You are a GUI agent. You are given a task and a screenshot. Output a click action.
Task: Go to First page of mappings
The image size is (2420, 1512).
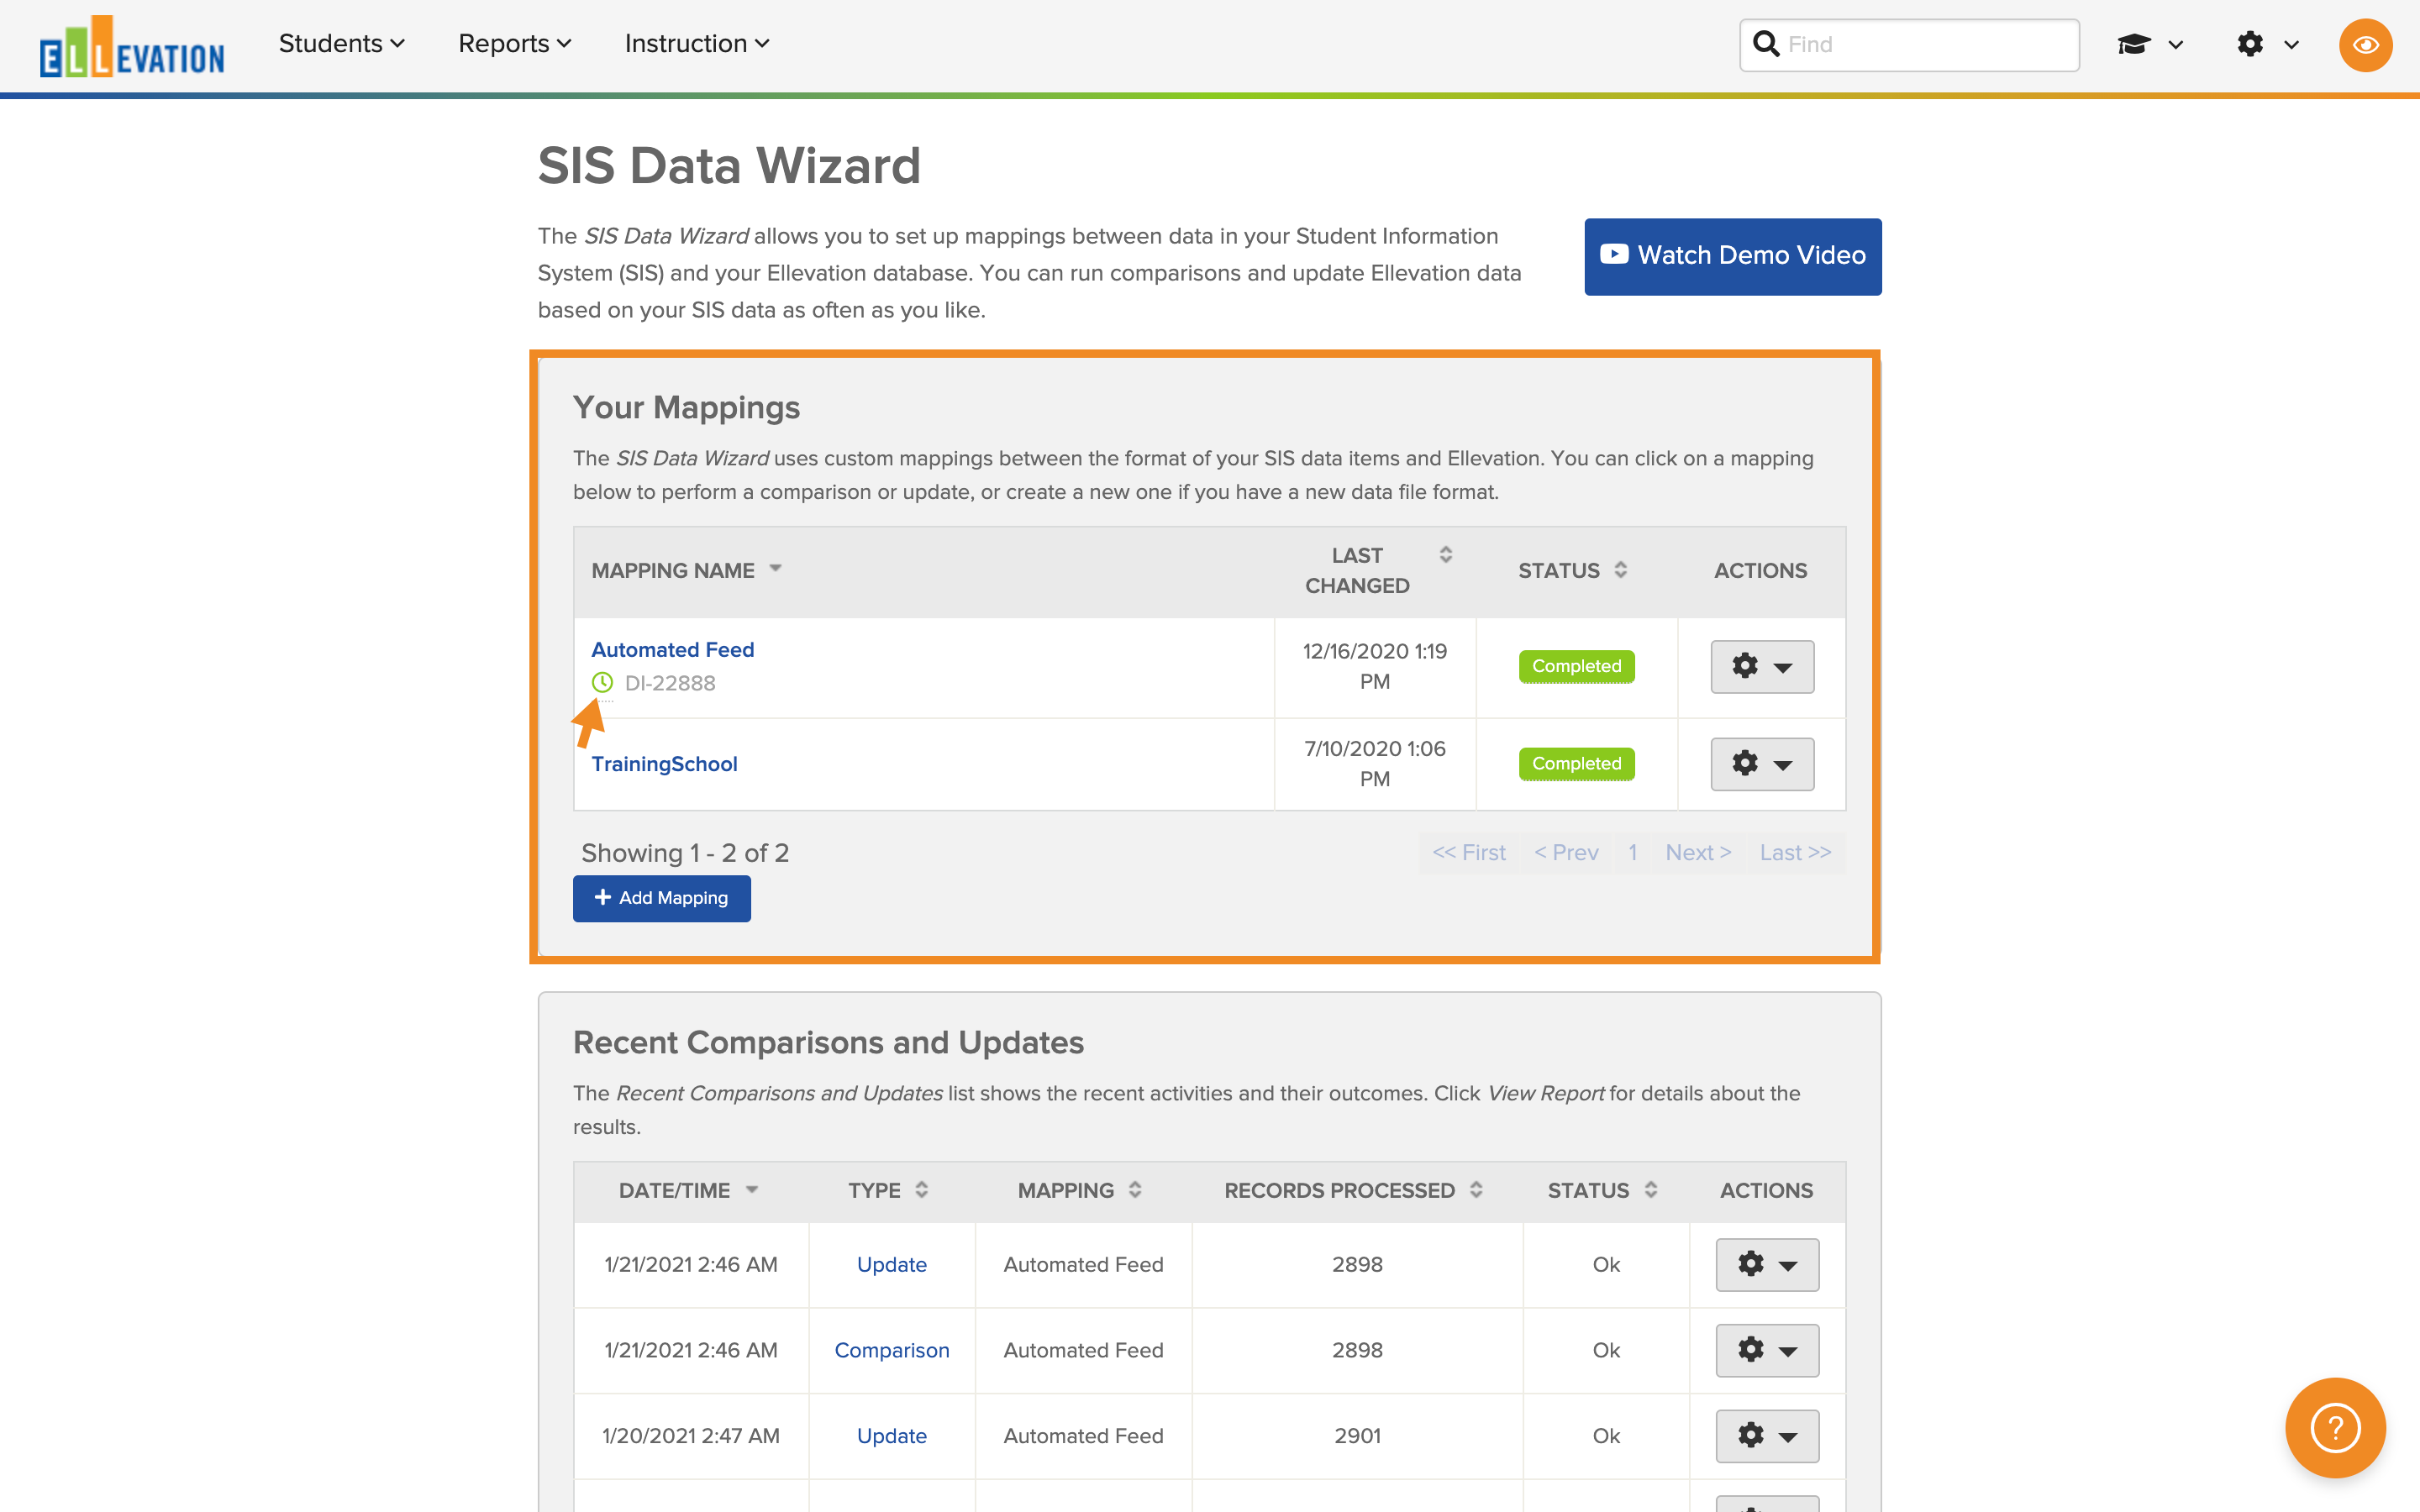pos(1469,853)
